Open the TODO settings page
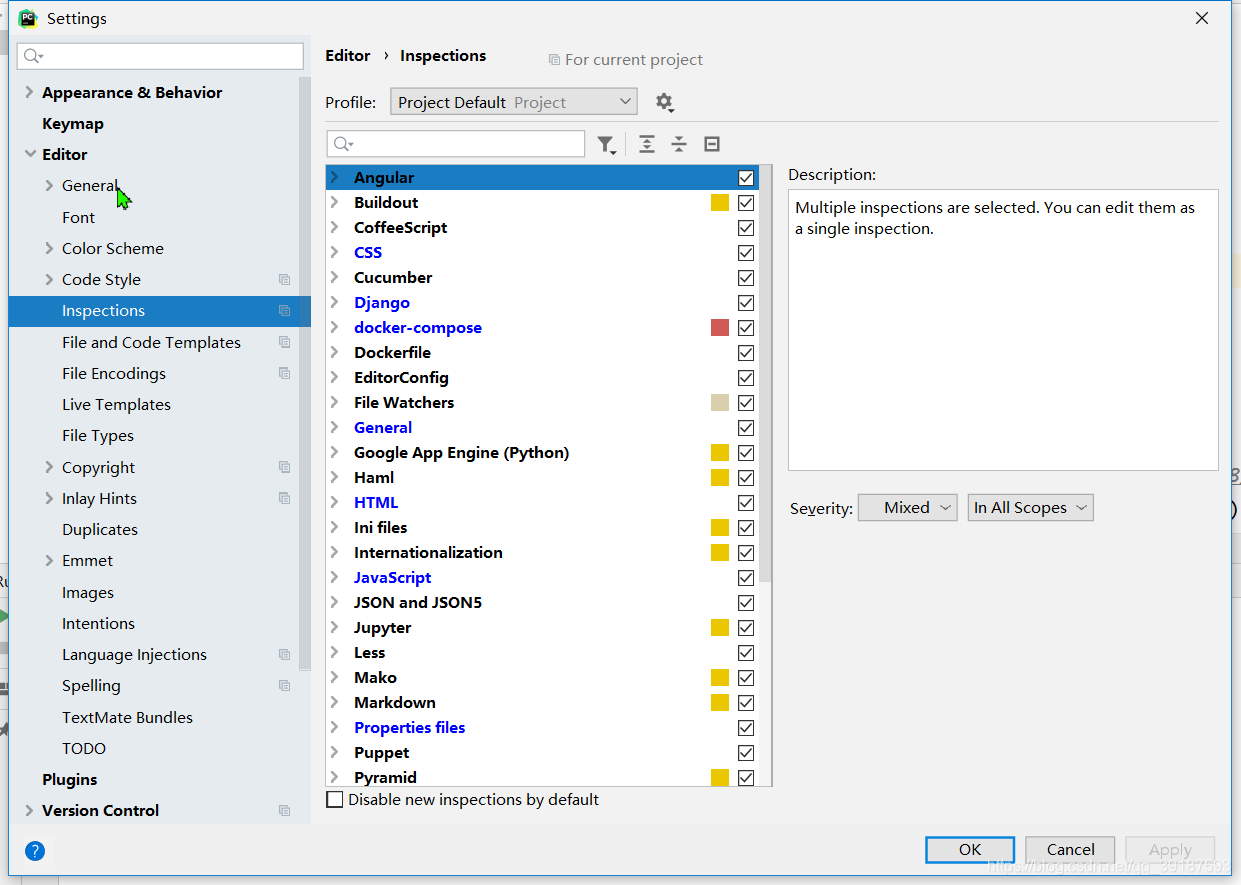This screenshot has width=1241, height=885. click(x=84, y=748)
